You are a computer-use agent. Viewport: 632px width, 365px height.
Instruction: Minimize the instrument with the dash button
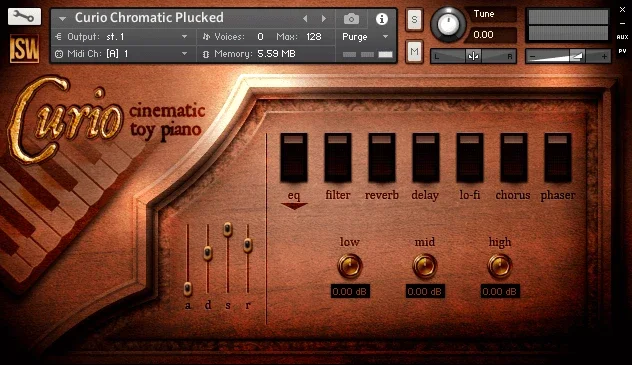point(623,24)
